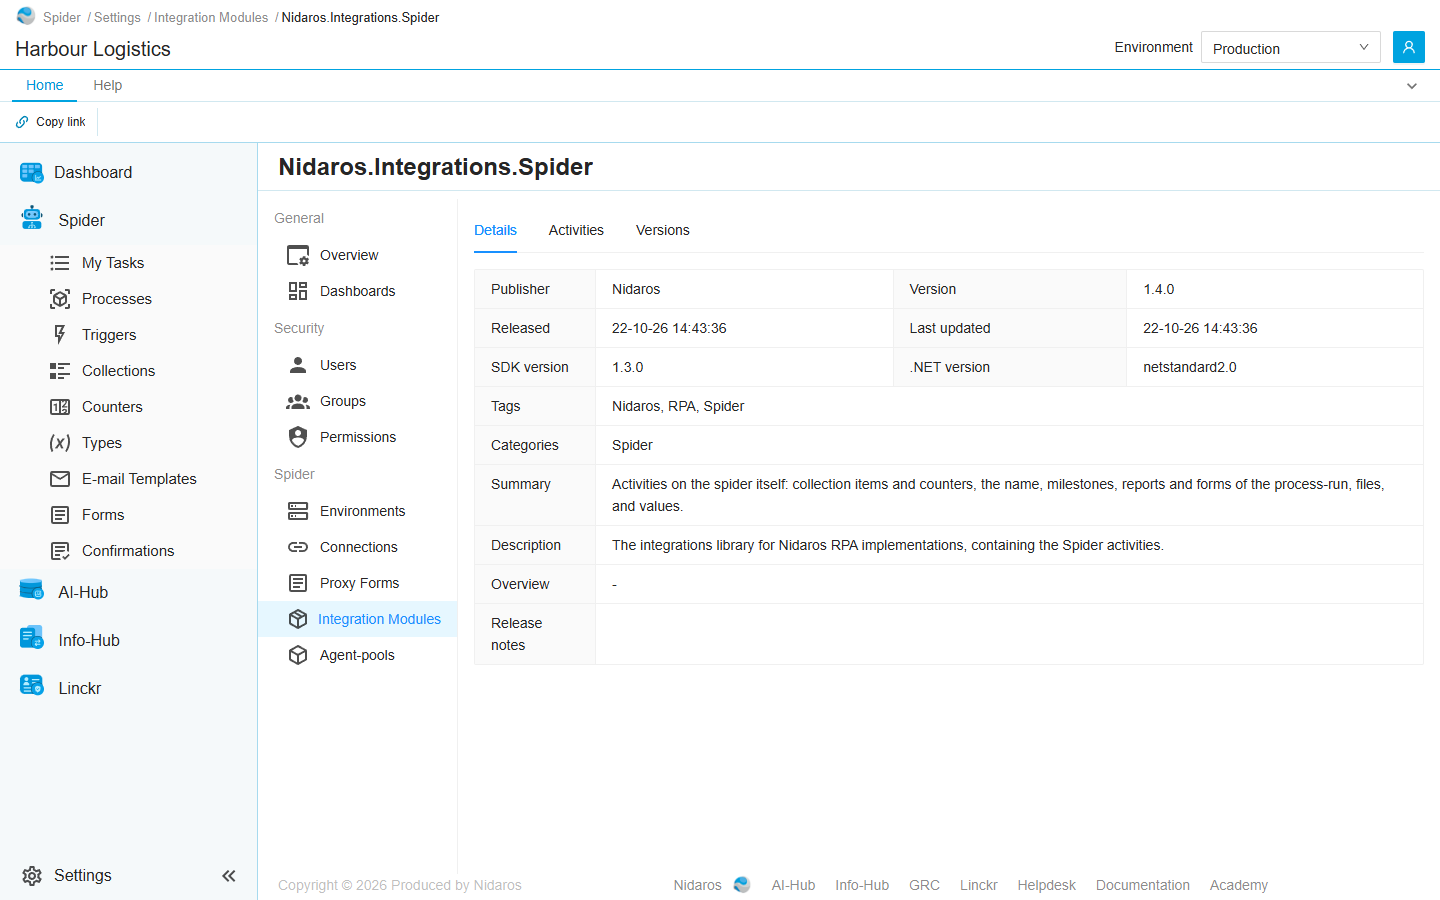Go to Settings breadcrumb link
This screenshot has height=900, width=1440.
click(x=117, y=17)
